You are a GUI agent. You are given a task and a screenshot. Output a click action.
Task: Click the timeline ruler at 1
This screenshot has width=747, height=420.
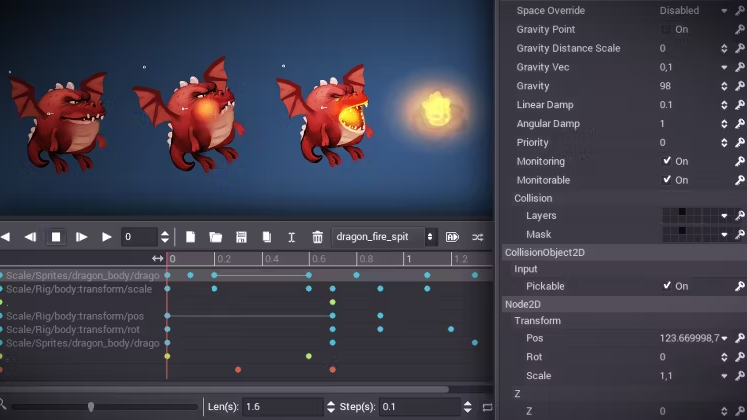pos(409,259)
